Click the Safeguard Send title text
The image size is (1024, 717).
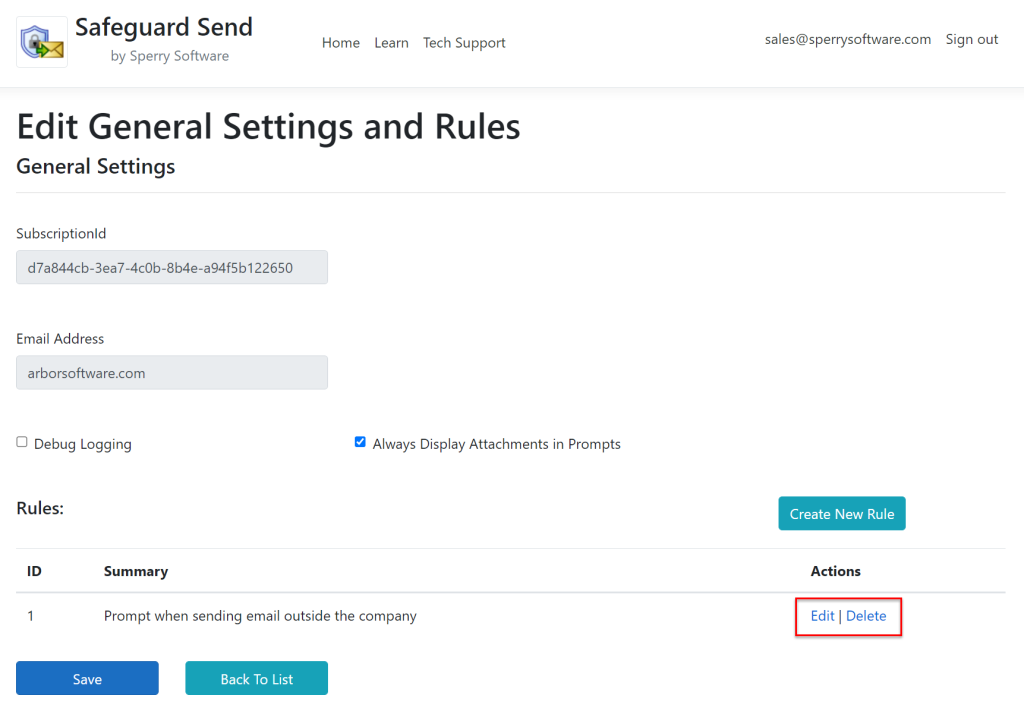click(x=164, y=27)
